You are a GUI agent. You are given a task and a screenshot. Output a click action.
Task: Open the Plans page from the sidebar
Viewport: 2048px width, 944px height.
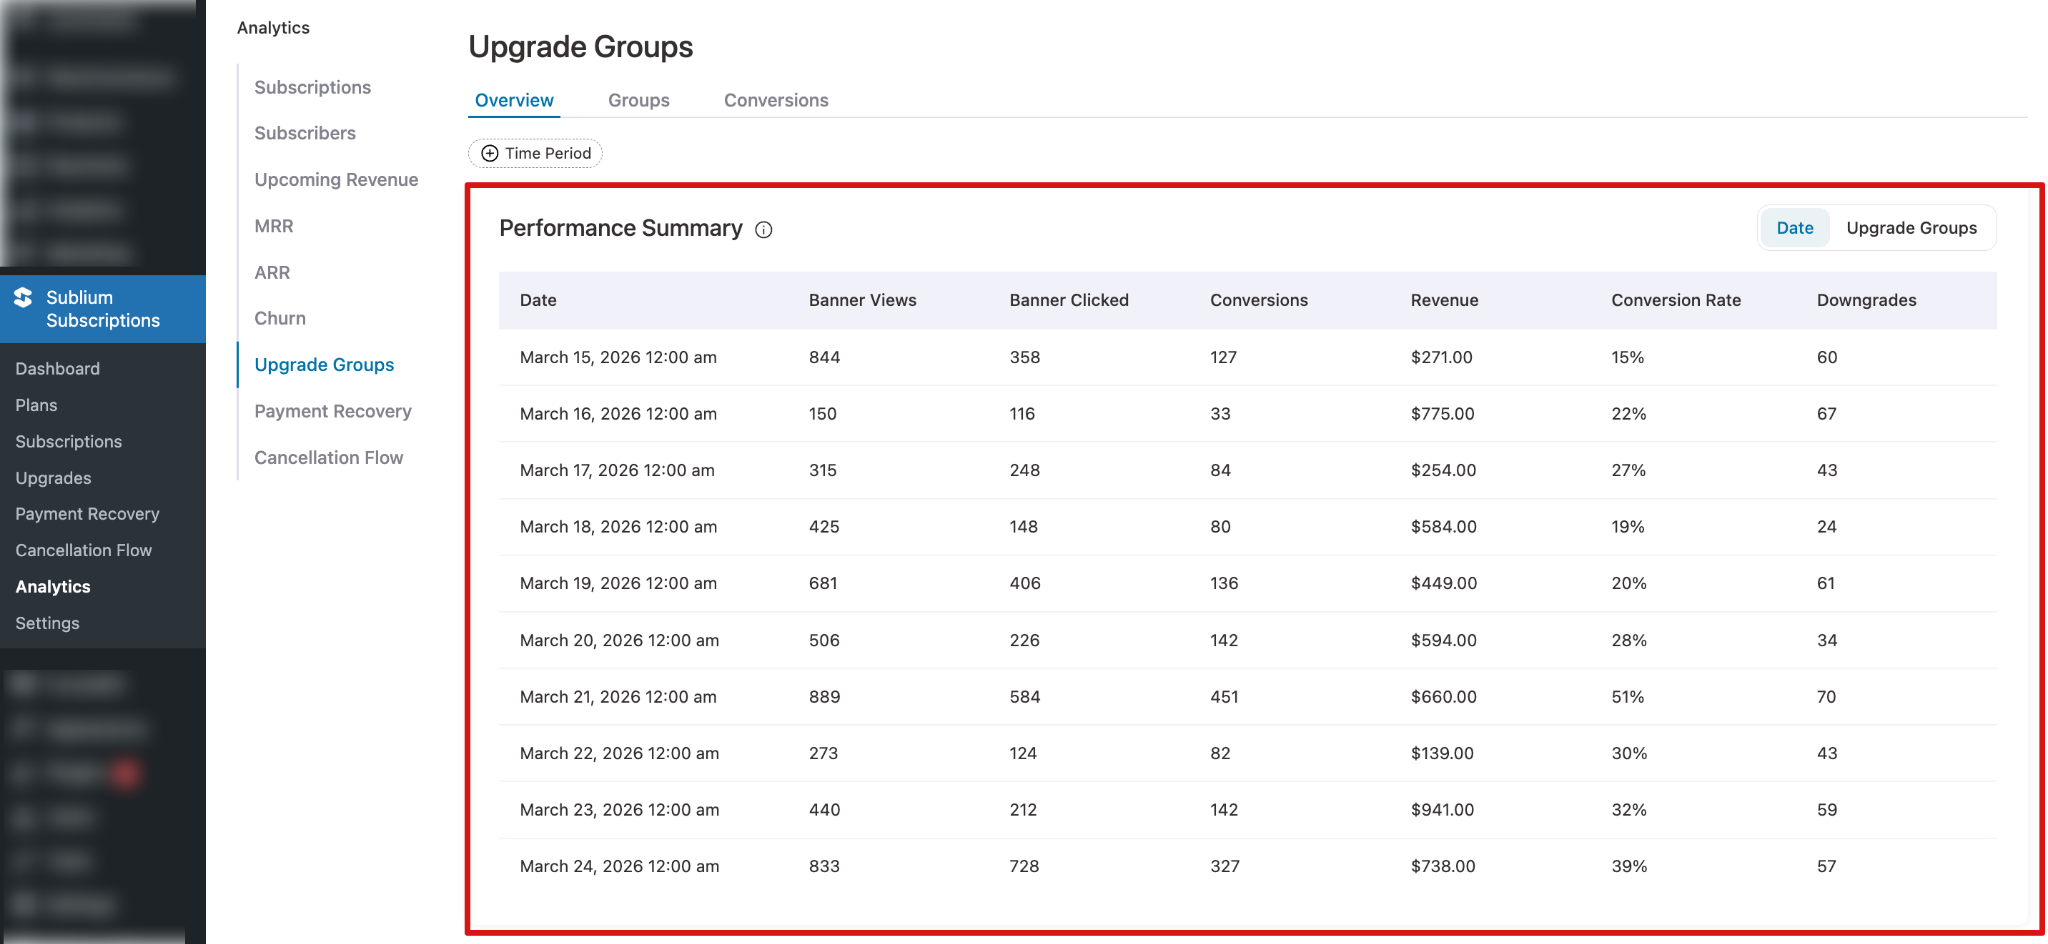(x=36, y=405)
